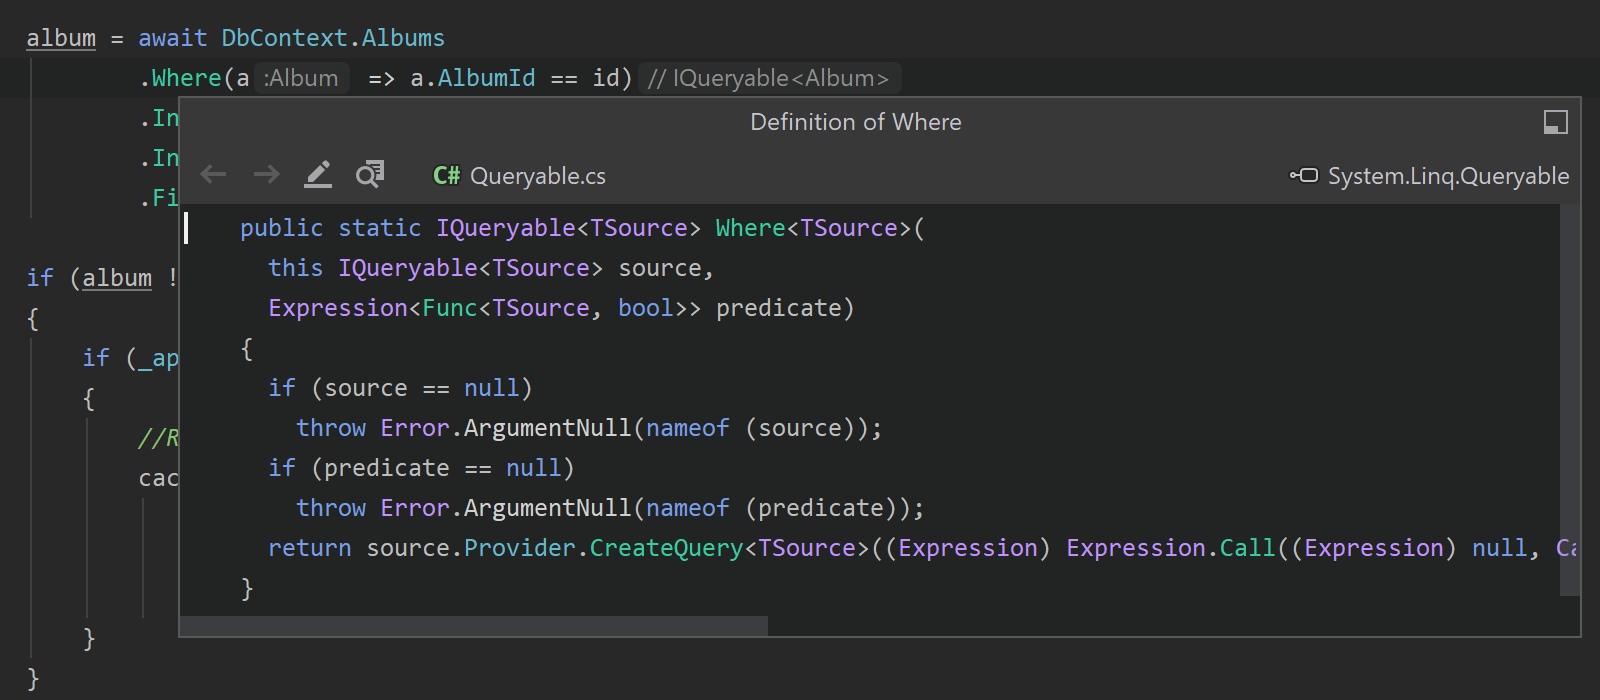Click the pencil edit source icon
The image size is (1600, 700).
(318, 175)
